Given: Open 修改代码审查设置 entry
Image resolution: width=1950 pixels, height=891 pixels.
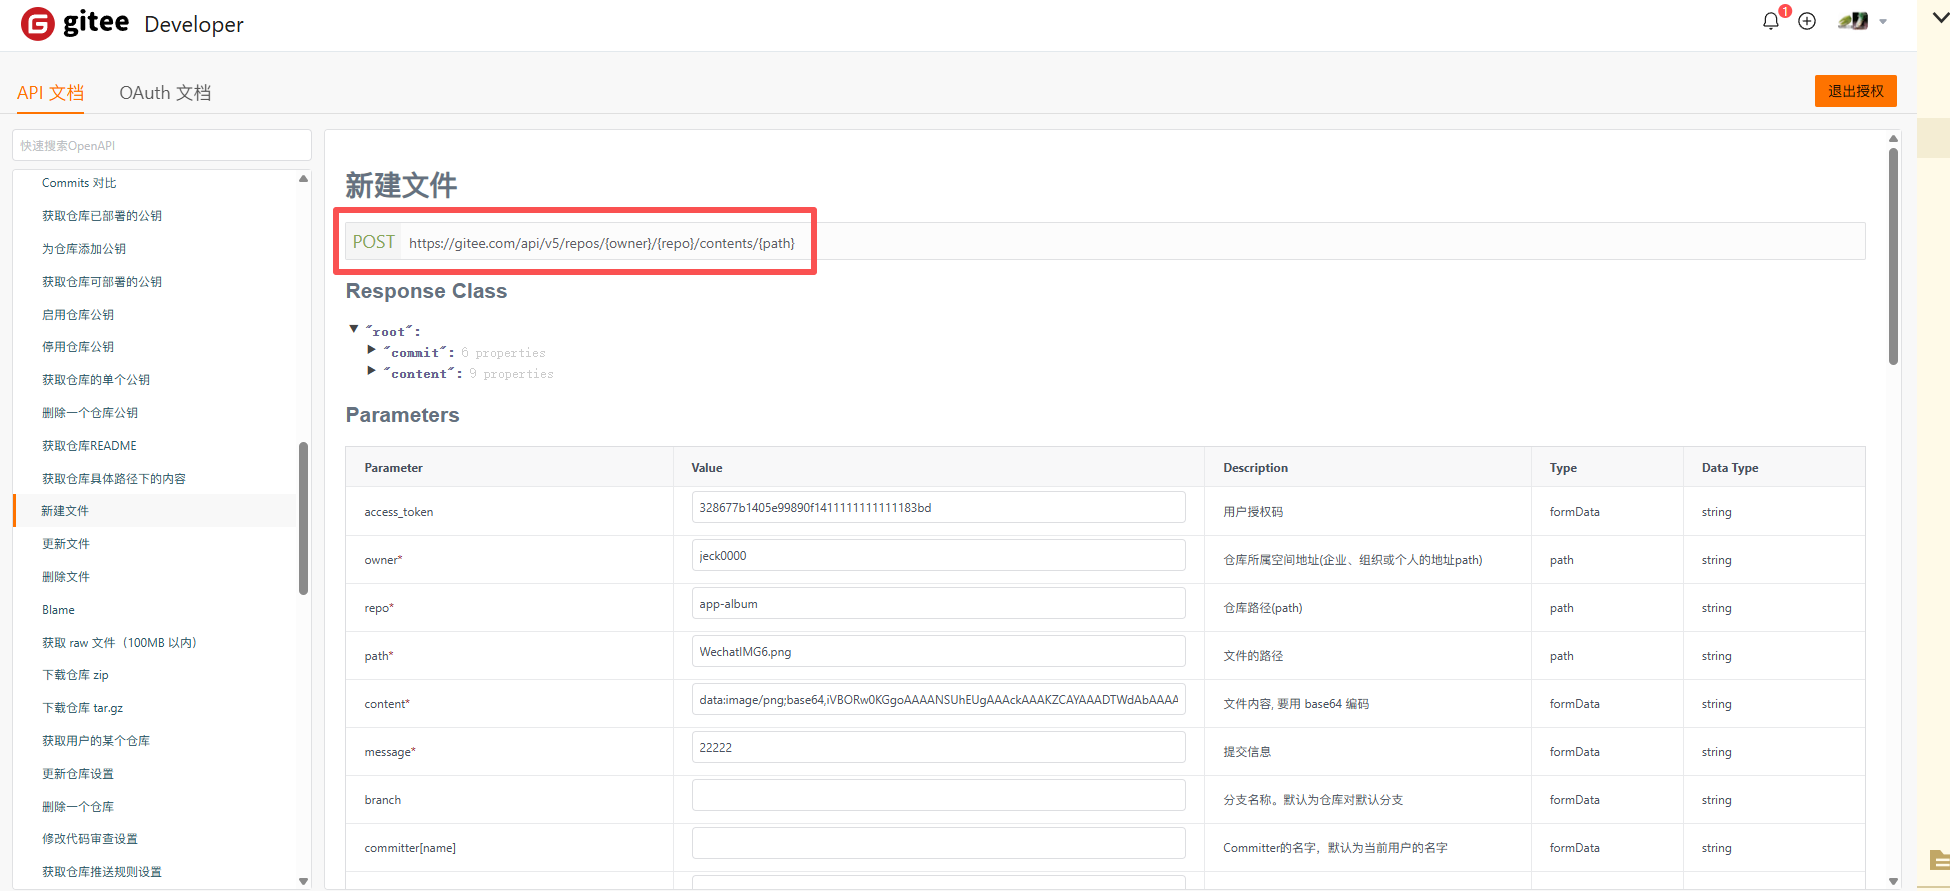Looking at the screenshot, I should pyautogui.click(x=90, y=839).
